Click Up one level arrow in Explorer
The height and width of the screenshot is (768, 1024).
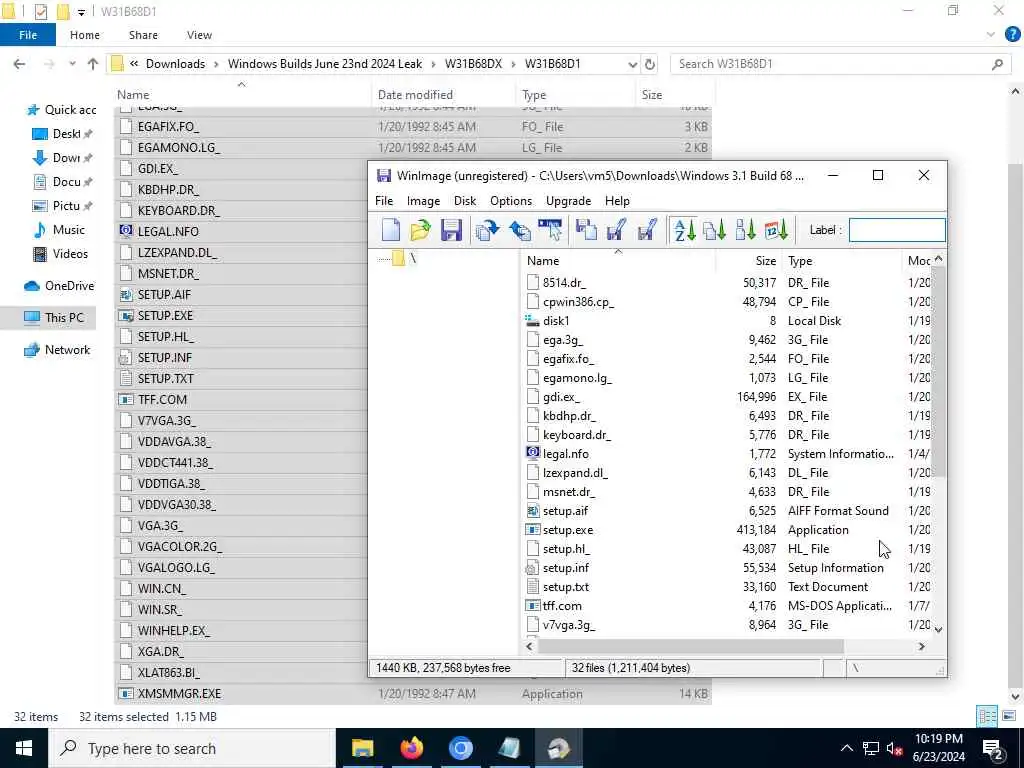(x=93, y=64)
